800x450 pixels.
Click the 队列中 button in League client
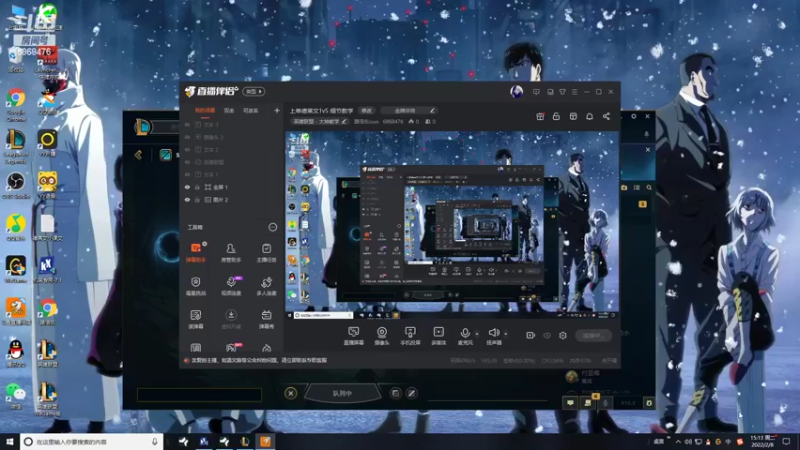point(342,393)
